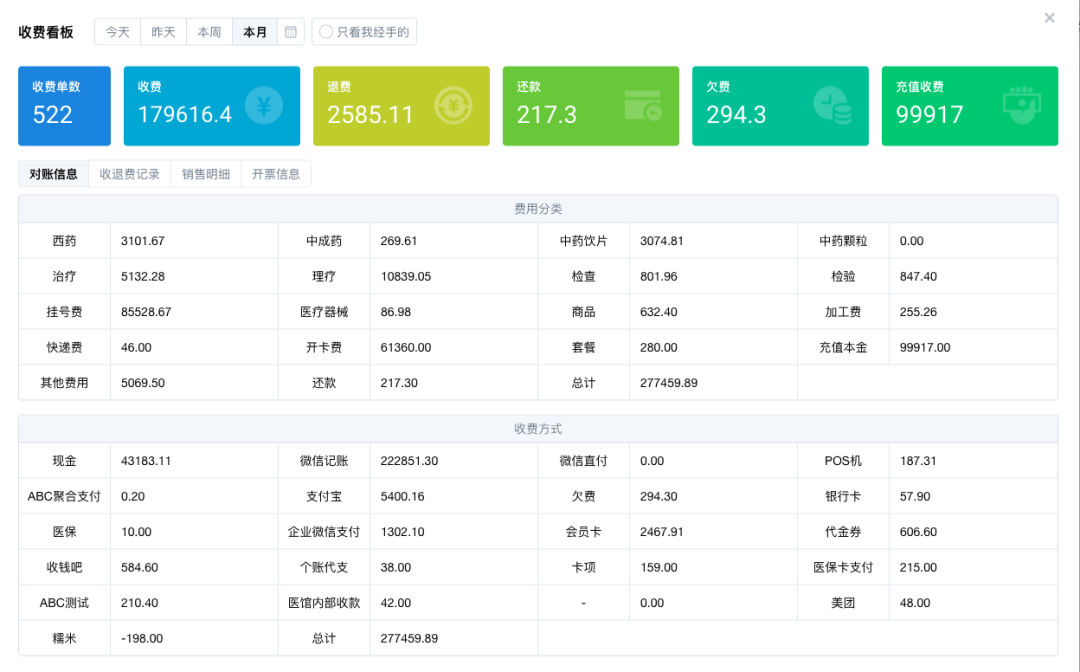Open the calendar date picker icon
Image resolution: width=1080 pixels, height=672 pixels.
click(x=290, y=32)
